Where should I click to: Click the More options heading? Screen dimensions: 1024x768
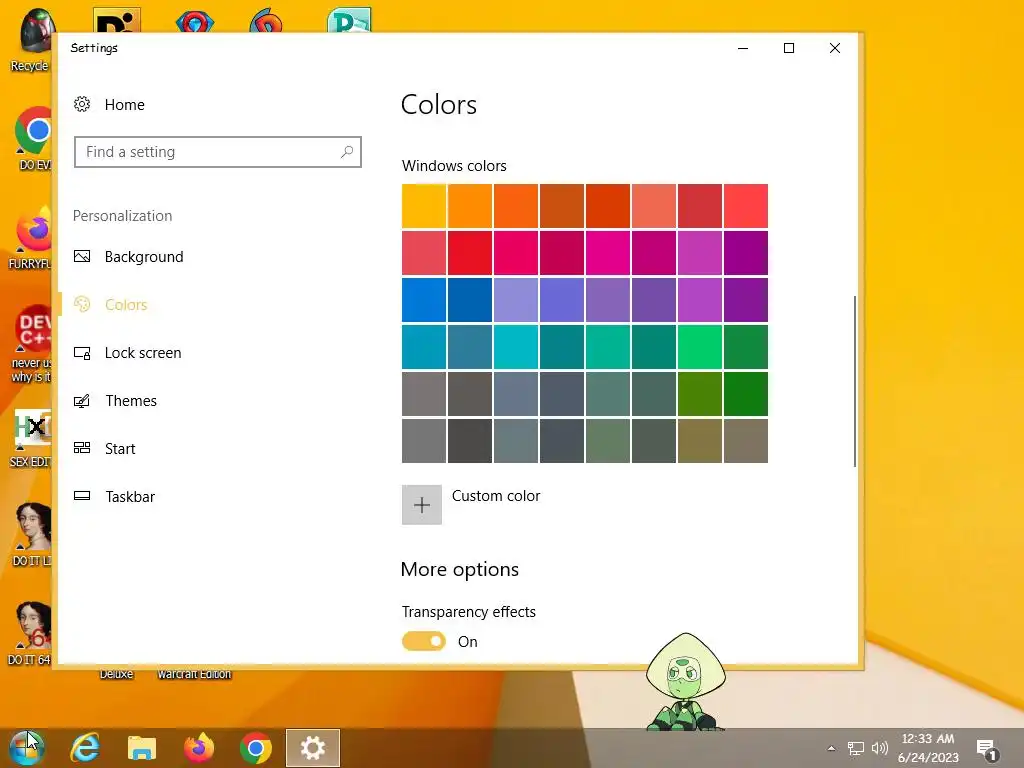tap(460, 569)
